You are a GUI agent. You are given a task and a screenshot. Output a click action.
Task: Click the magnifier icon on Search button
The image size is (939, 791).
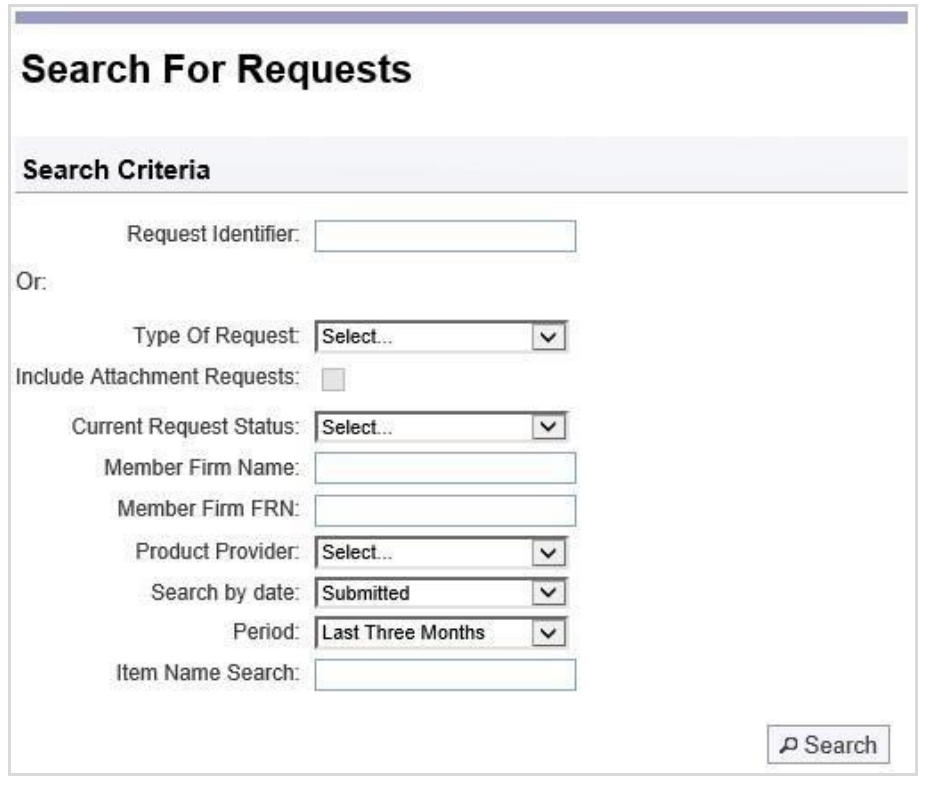(788, 744)
